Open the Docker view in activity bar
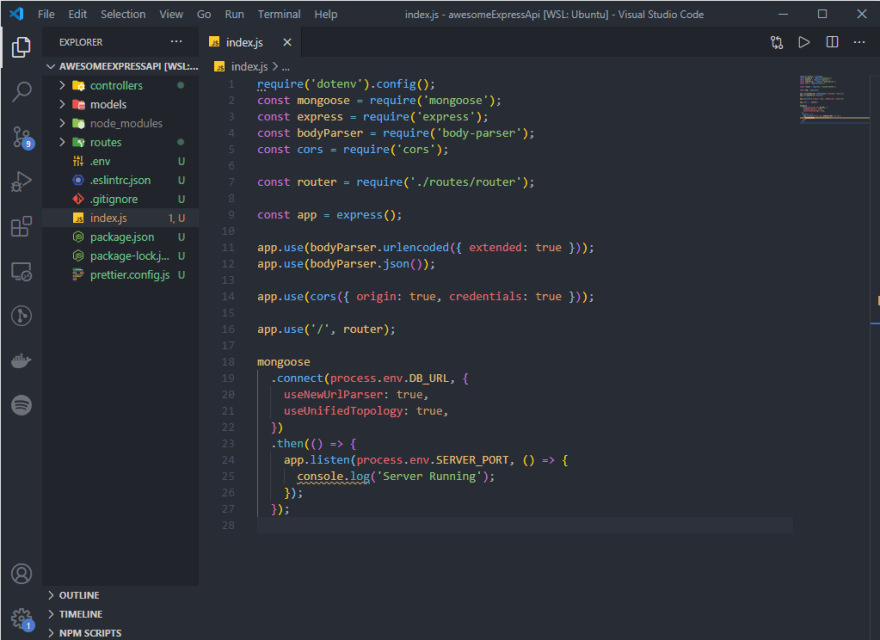The width and height of the screenshot is (880, 640). (x=21, y=360)
